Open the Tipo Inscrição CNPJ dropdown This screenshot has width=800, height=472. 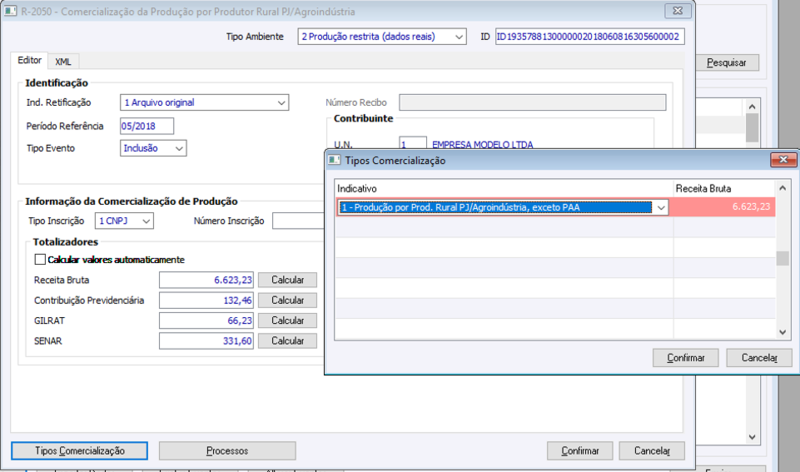(x=146, y=221)
